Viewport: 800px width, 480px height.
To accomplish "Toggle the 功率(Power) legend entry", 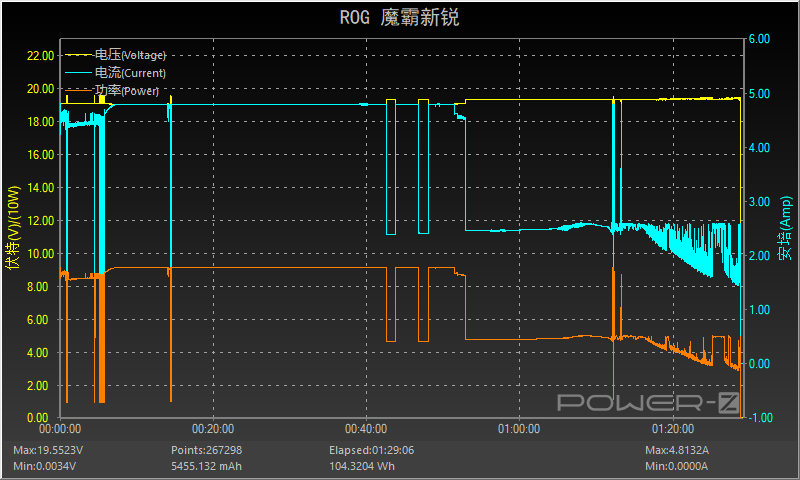I will click(x=126, y=91).
